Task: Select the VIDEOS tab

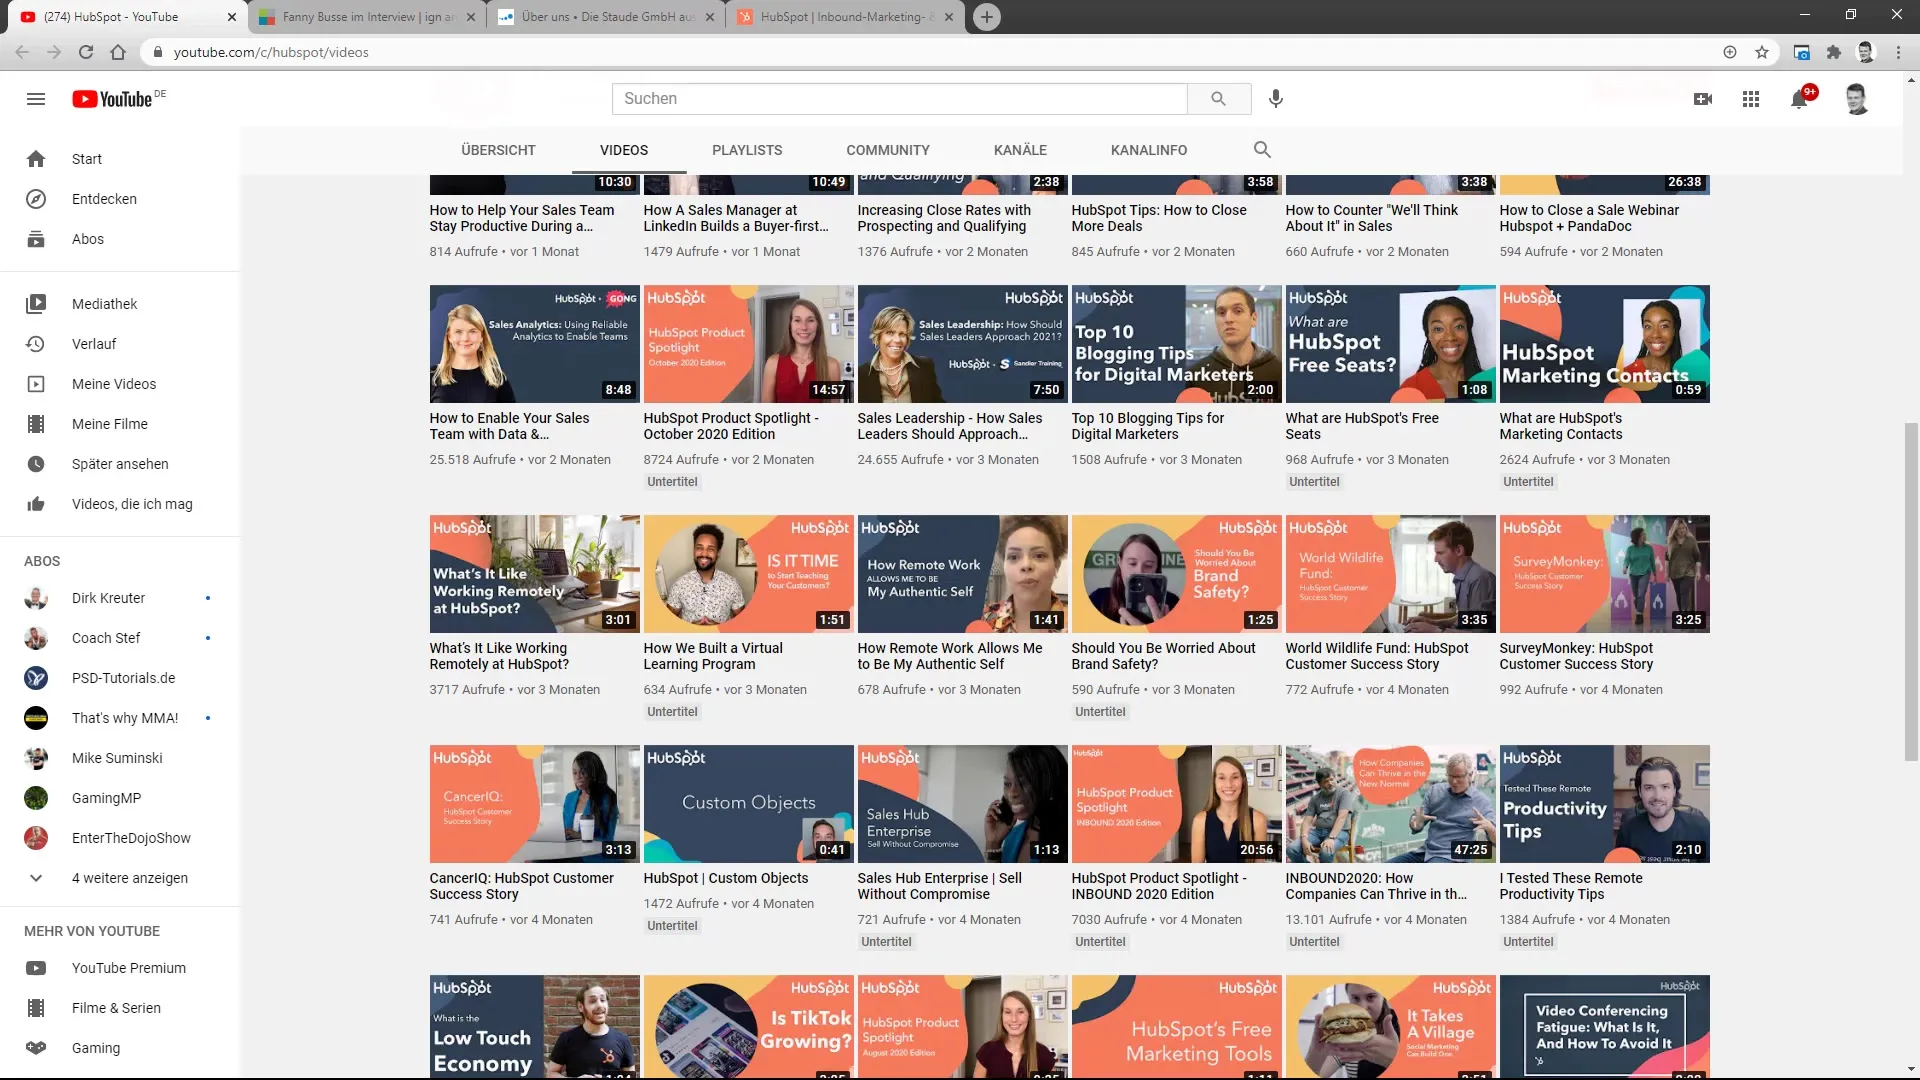Action: click(624, 150)
